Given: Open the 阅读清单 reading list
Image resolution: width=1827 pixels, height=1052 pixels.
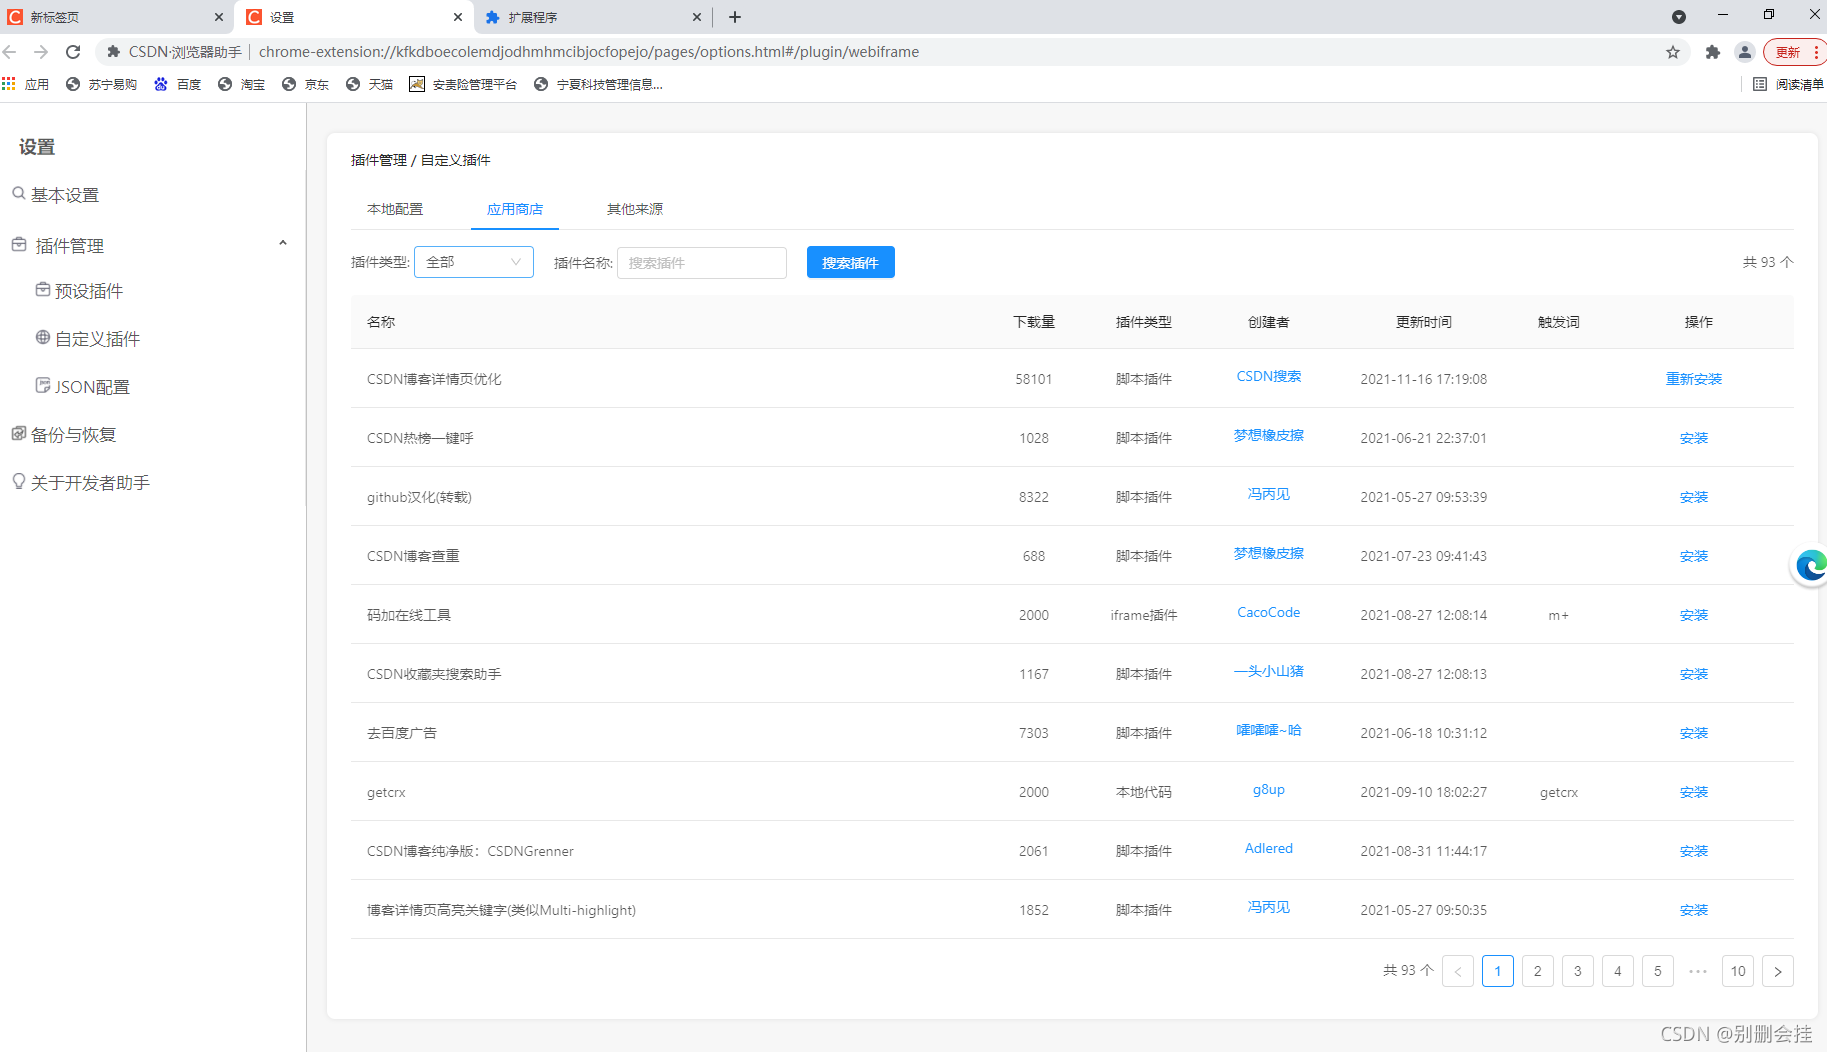Looking at the screenshot, I should click(x=1788, y=84).
